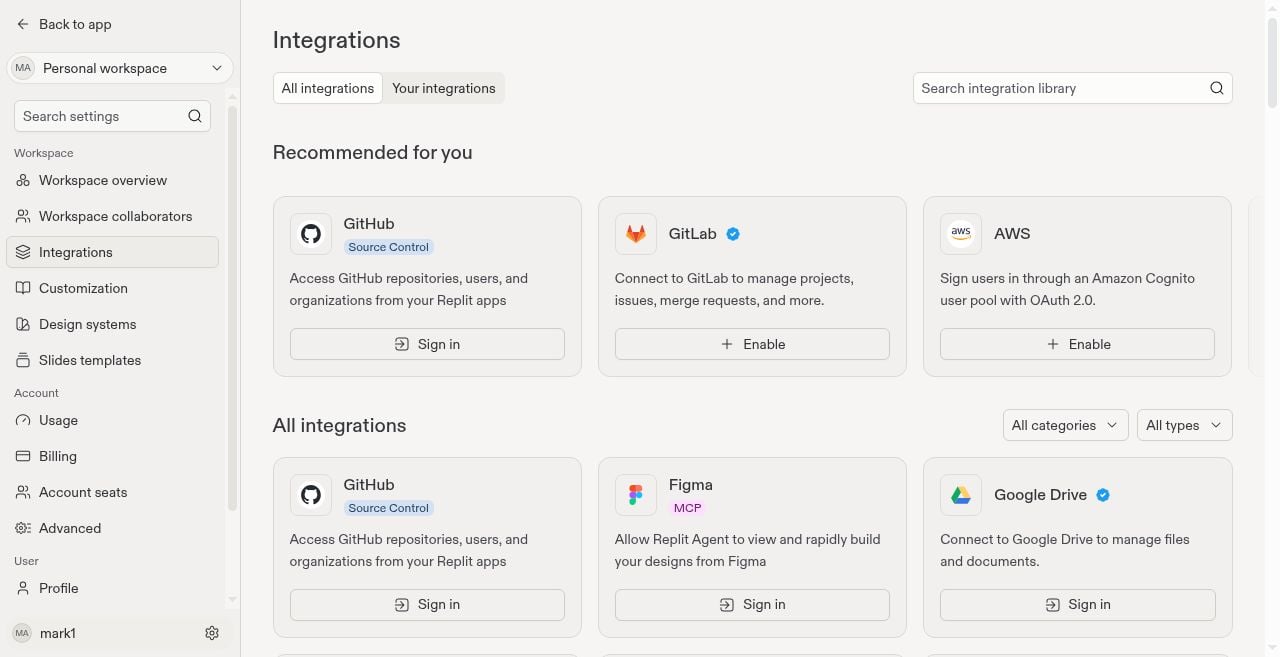Image resolution: width=1280 pixels, height=657 pixels.
Task: Open the Account seats page
Action: coord(112,492)
